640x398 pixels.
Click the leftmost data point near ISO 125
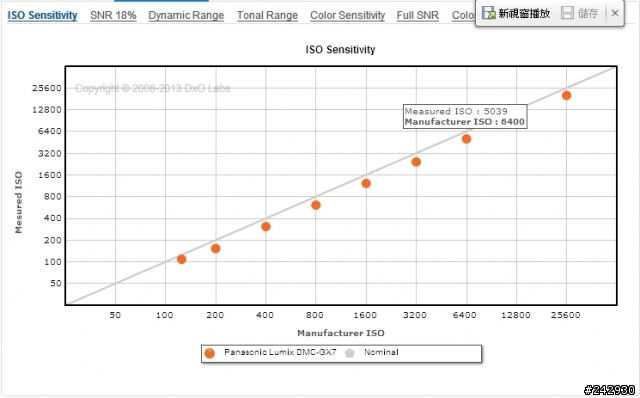182,259
